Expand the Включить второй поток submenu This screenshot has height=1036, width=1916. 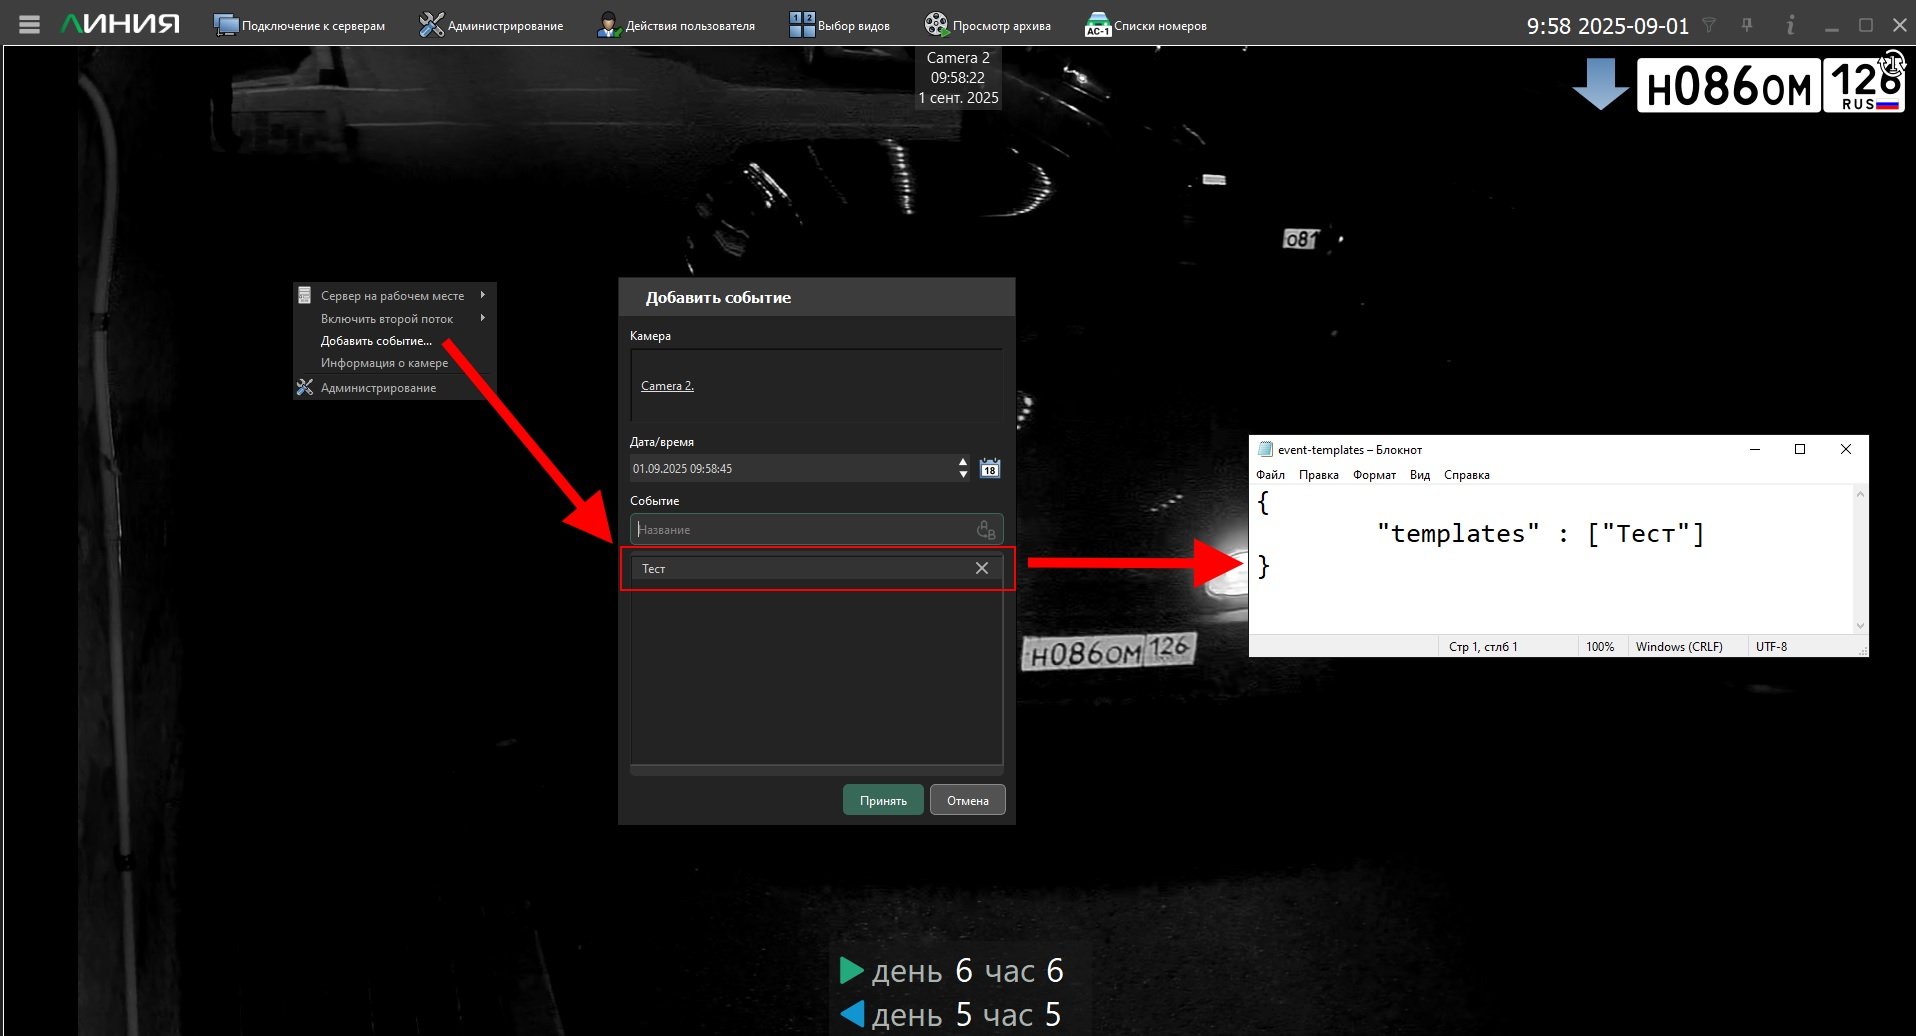coord(482,318)
